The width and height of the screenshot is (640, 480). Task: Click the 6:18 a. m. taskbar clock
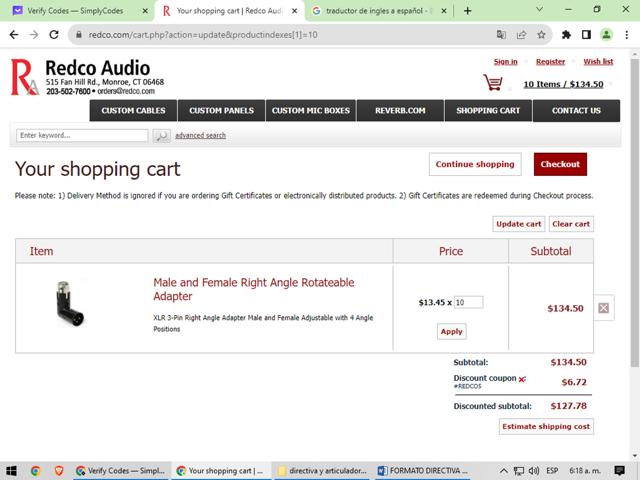[x=585, y=471]
